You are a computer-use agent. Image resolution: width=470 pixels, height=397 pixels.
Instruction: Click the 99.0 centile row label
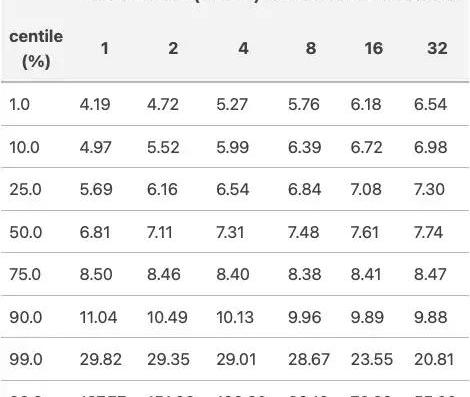coord(26,360)
